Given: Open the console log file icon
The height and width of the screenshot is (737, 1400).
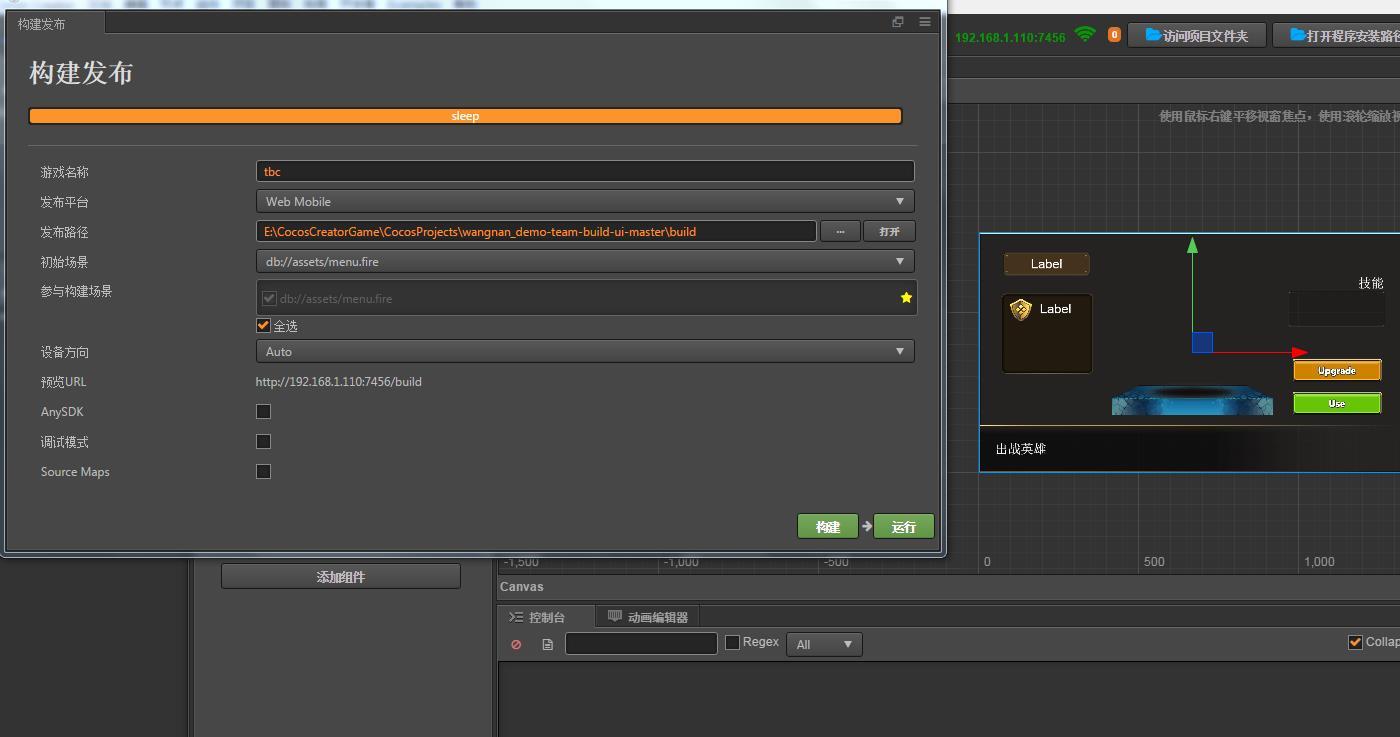Looking at the screenshot, I should pos(547,644).
